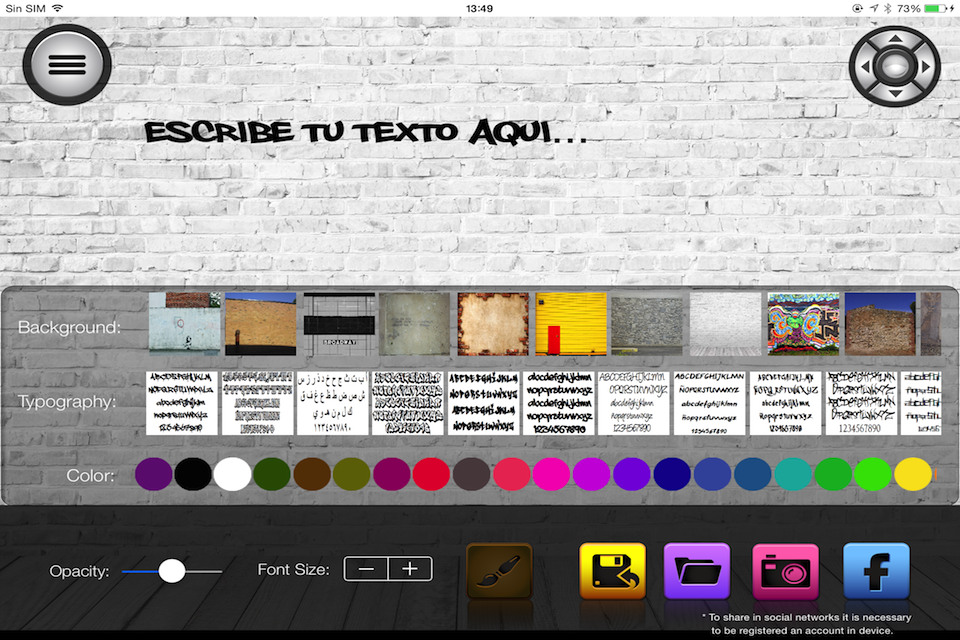Image resolution: width=960 pixels, height=640 pixels.
Task: Pick the navy blue color swatch
Action: [x=672, y=474]
